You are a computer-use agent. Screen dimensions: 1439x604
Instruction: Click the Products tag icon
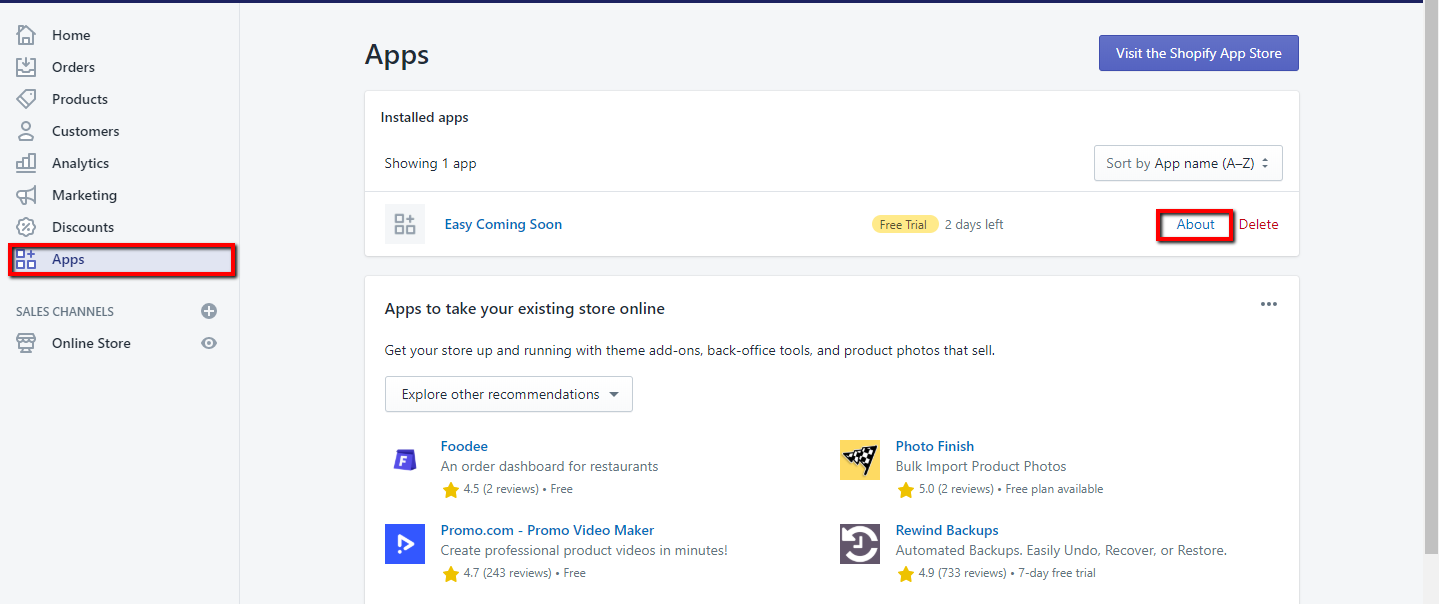(26, 99)
